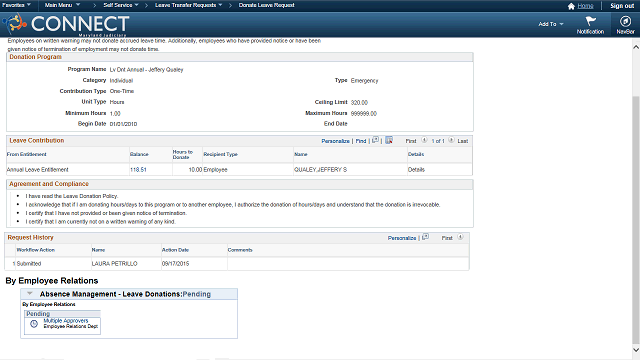Click First link in Request History
This screenshot has width=640, height=360.
447,238
